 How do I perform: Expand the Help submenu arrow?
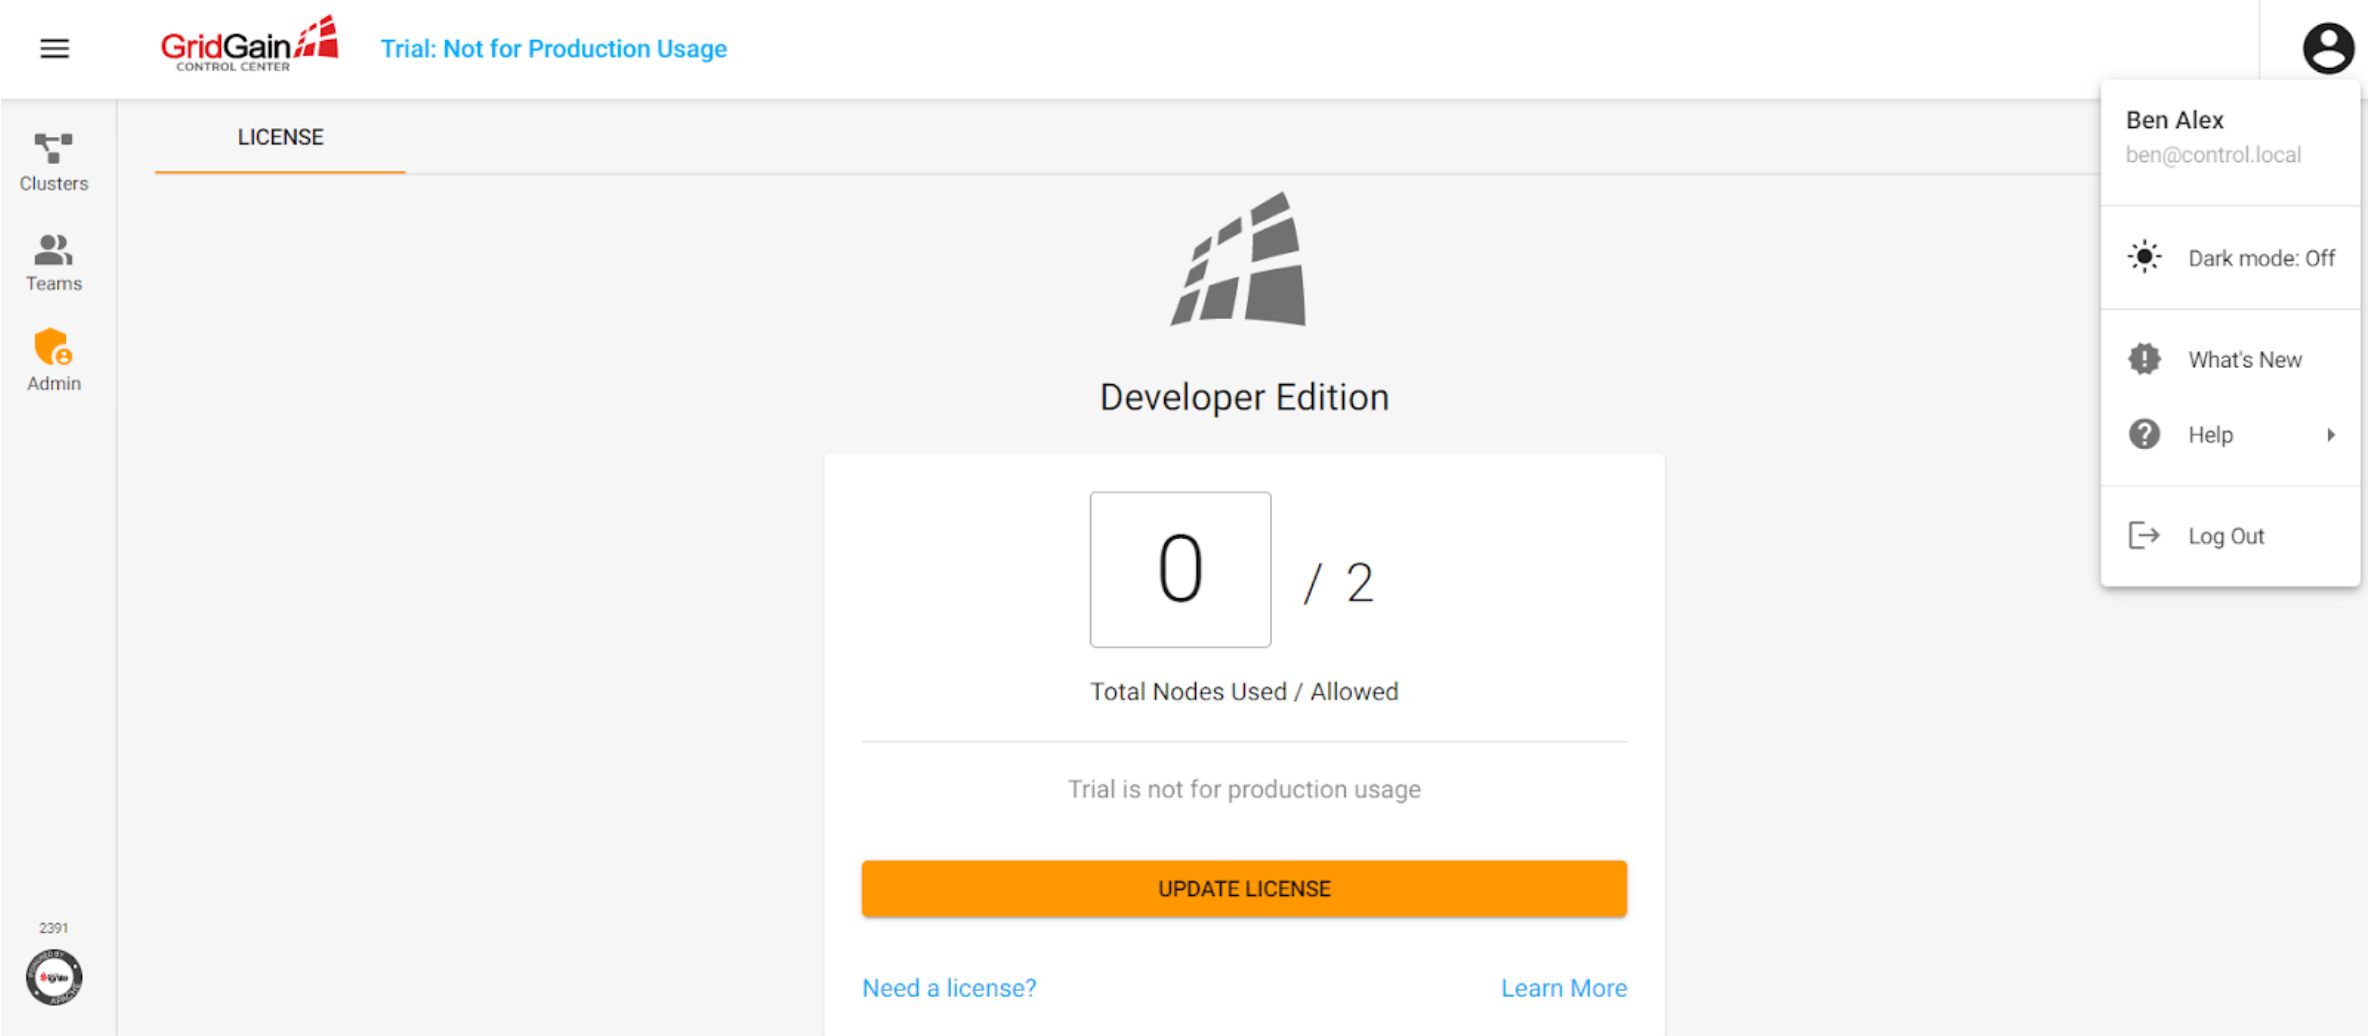[x=2330, y=435]
